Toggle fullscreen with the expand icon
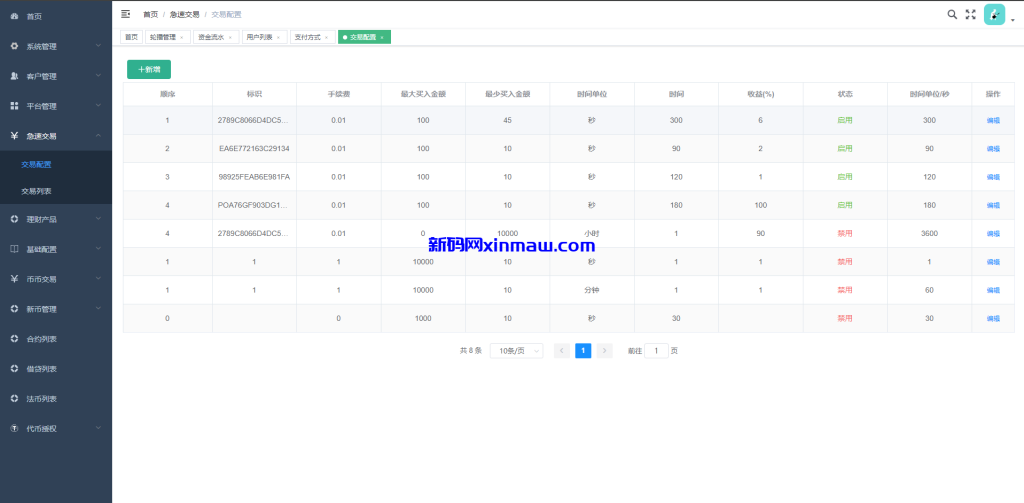This screenshot has height=503, width=1024. tap(970, 14)
